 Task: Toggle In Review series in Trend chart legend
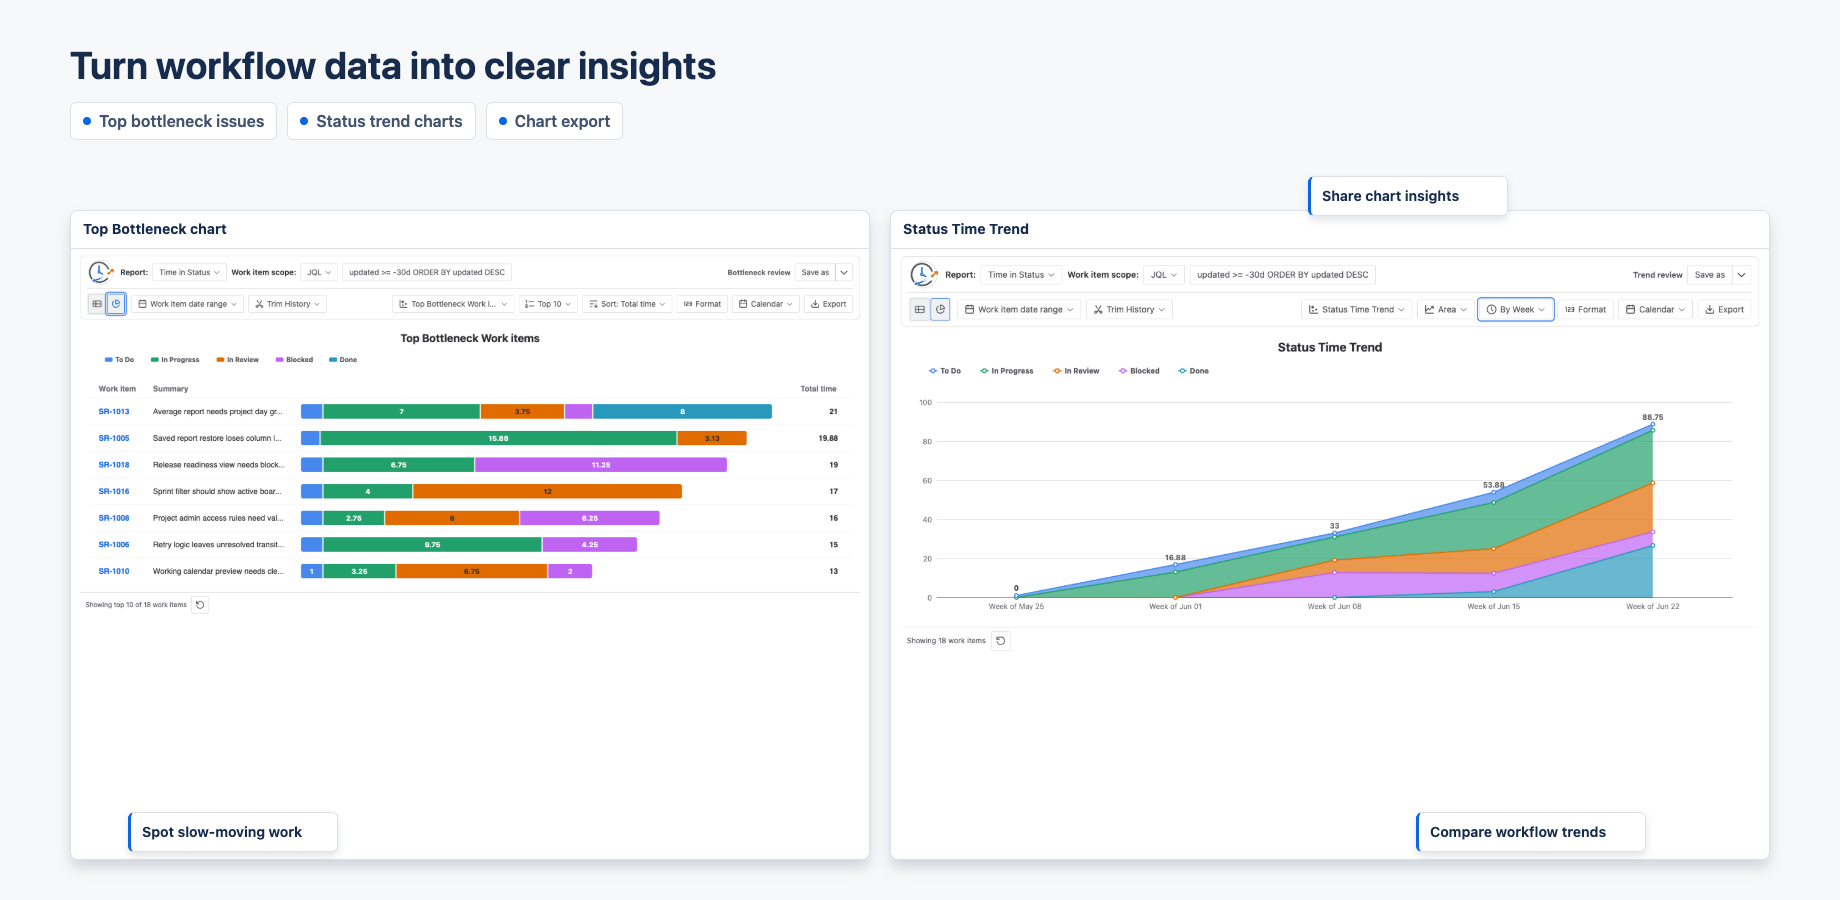point(1076,371)
